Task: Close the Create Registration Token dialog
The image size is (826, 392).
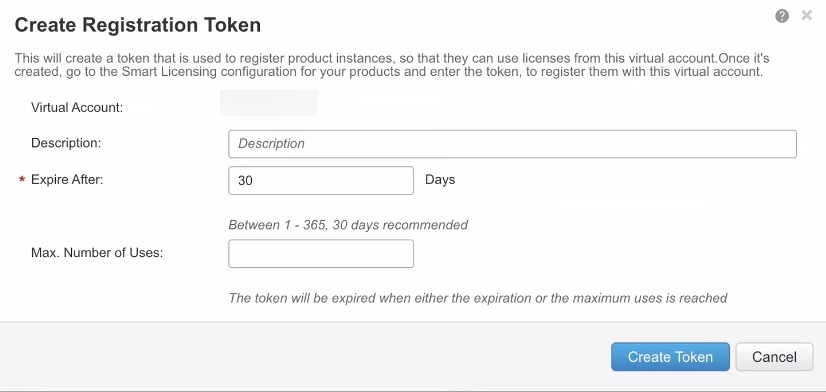Action: point(807,16)
